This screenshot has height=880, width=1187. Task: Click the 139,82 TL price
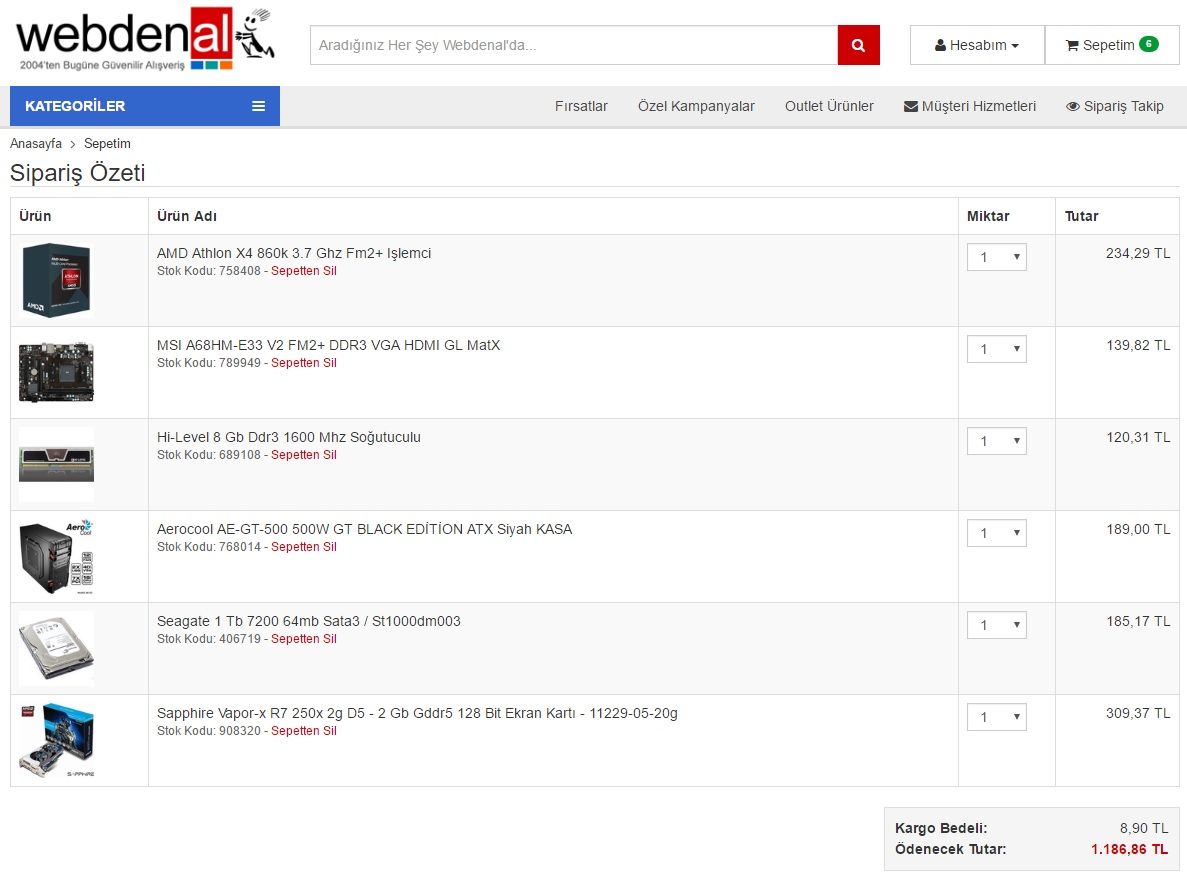coord(1138,345)
